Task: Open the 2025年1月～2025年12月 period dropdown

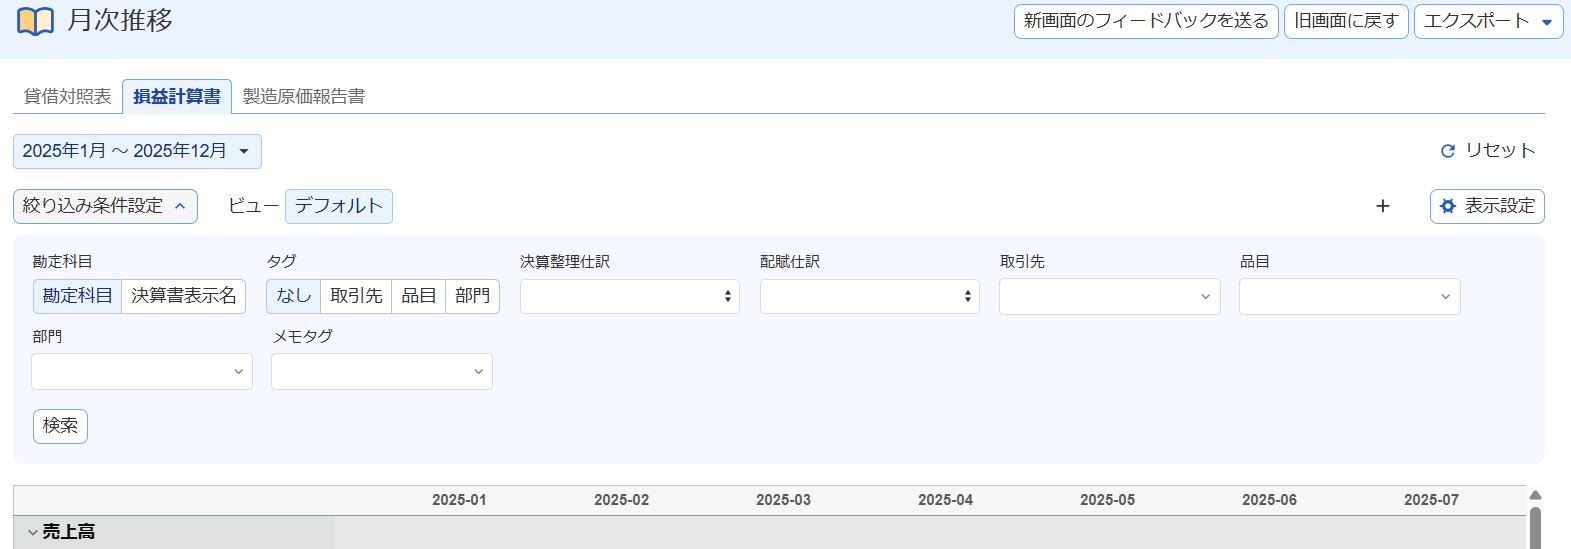Action: 137,151
